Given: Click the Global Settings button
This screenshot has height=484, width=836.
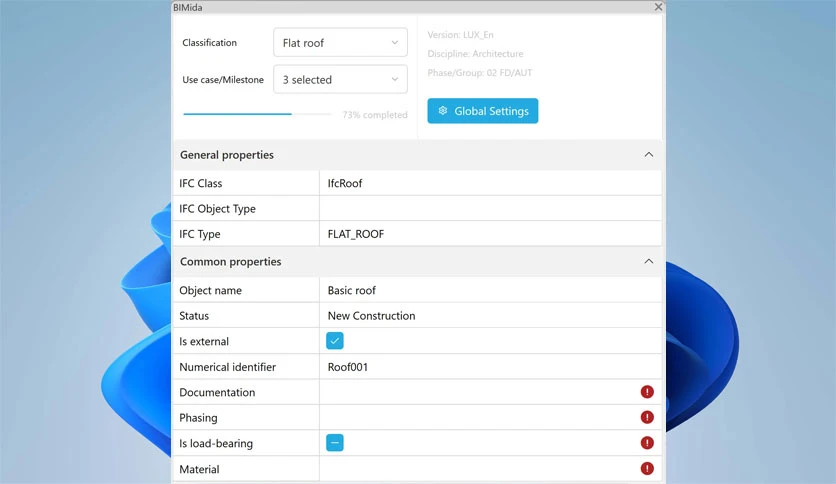Looking at the screenshot, I should click(x=483, y=111).
